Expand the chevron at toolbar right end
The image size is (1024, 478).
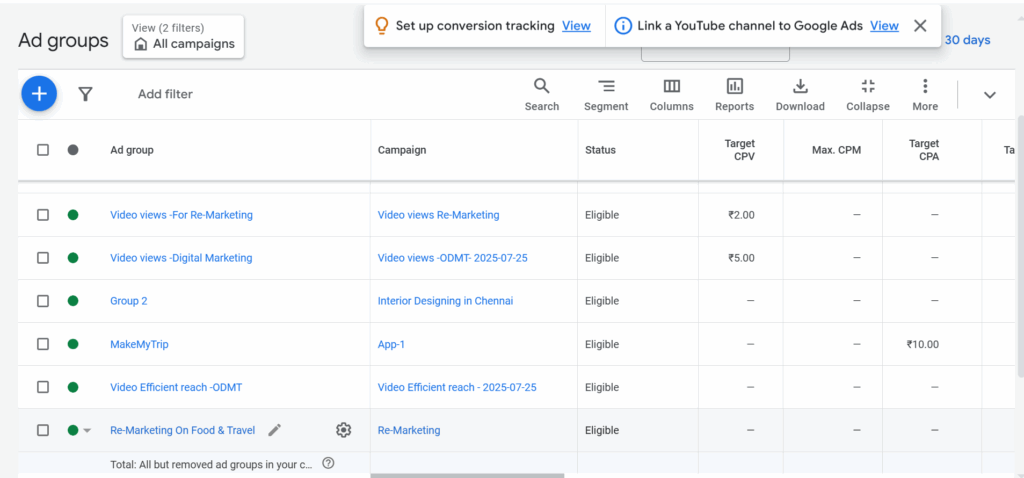click(990, 95)
